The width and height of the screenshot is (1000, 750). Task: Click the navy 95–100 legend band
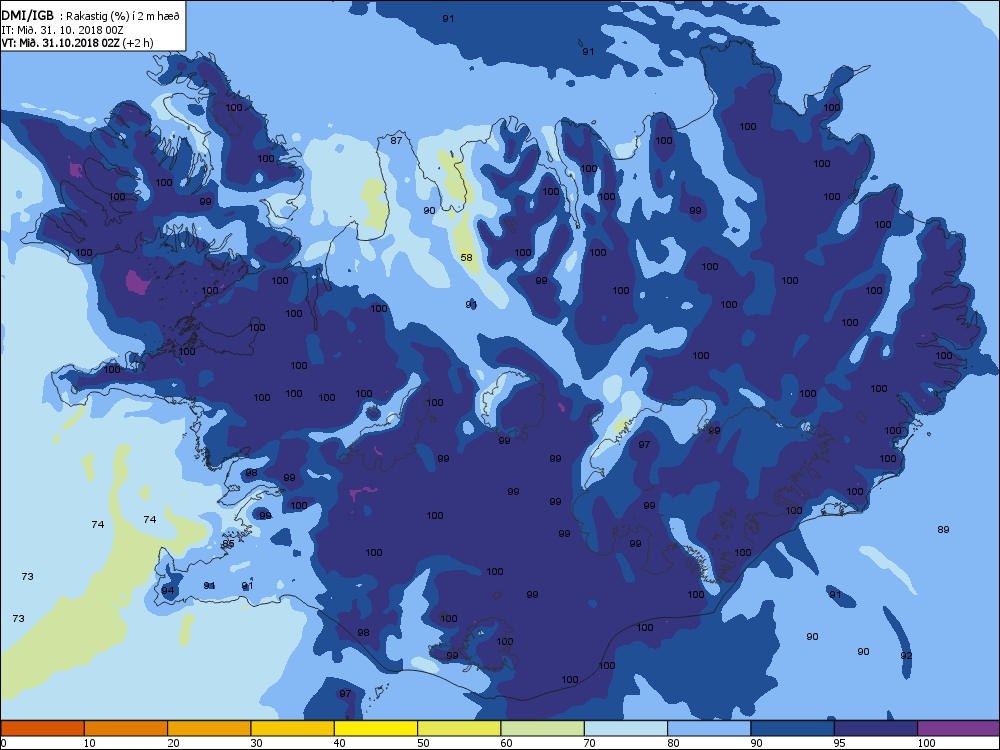876,728
